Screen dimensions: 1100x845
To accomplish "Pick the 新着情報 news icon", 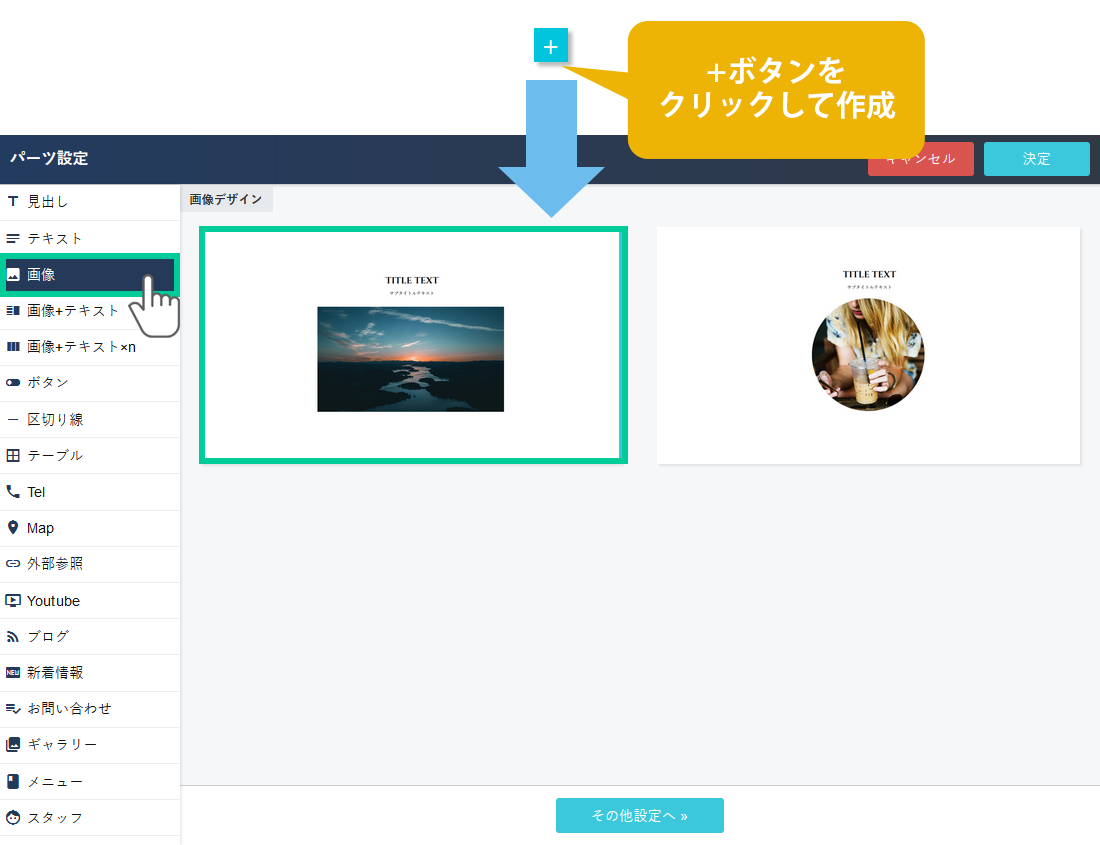I will click(13, 673).
